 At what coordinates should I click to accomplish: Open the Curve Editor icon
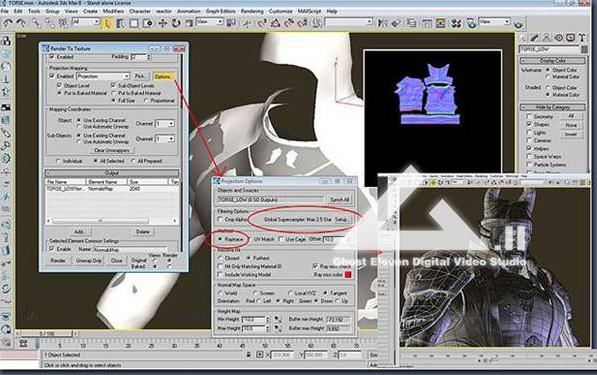pyautogui.click(x=426, y=24)
